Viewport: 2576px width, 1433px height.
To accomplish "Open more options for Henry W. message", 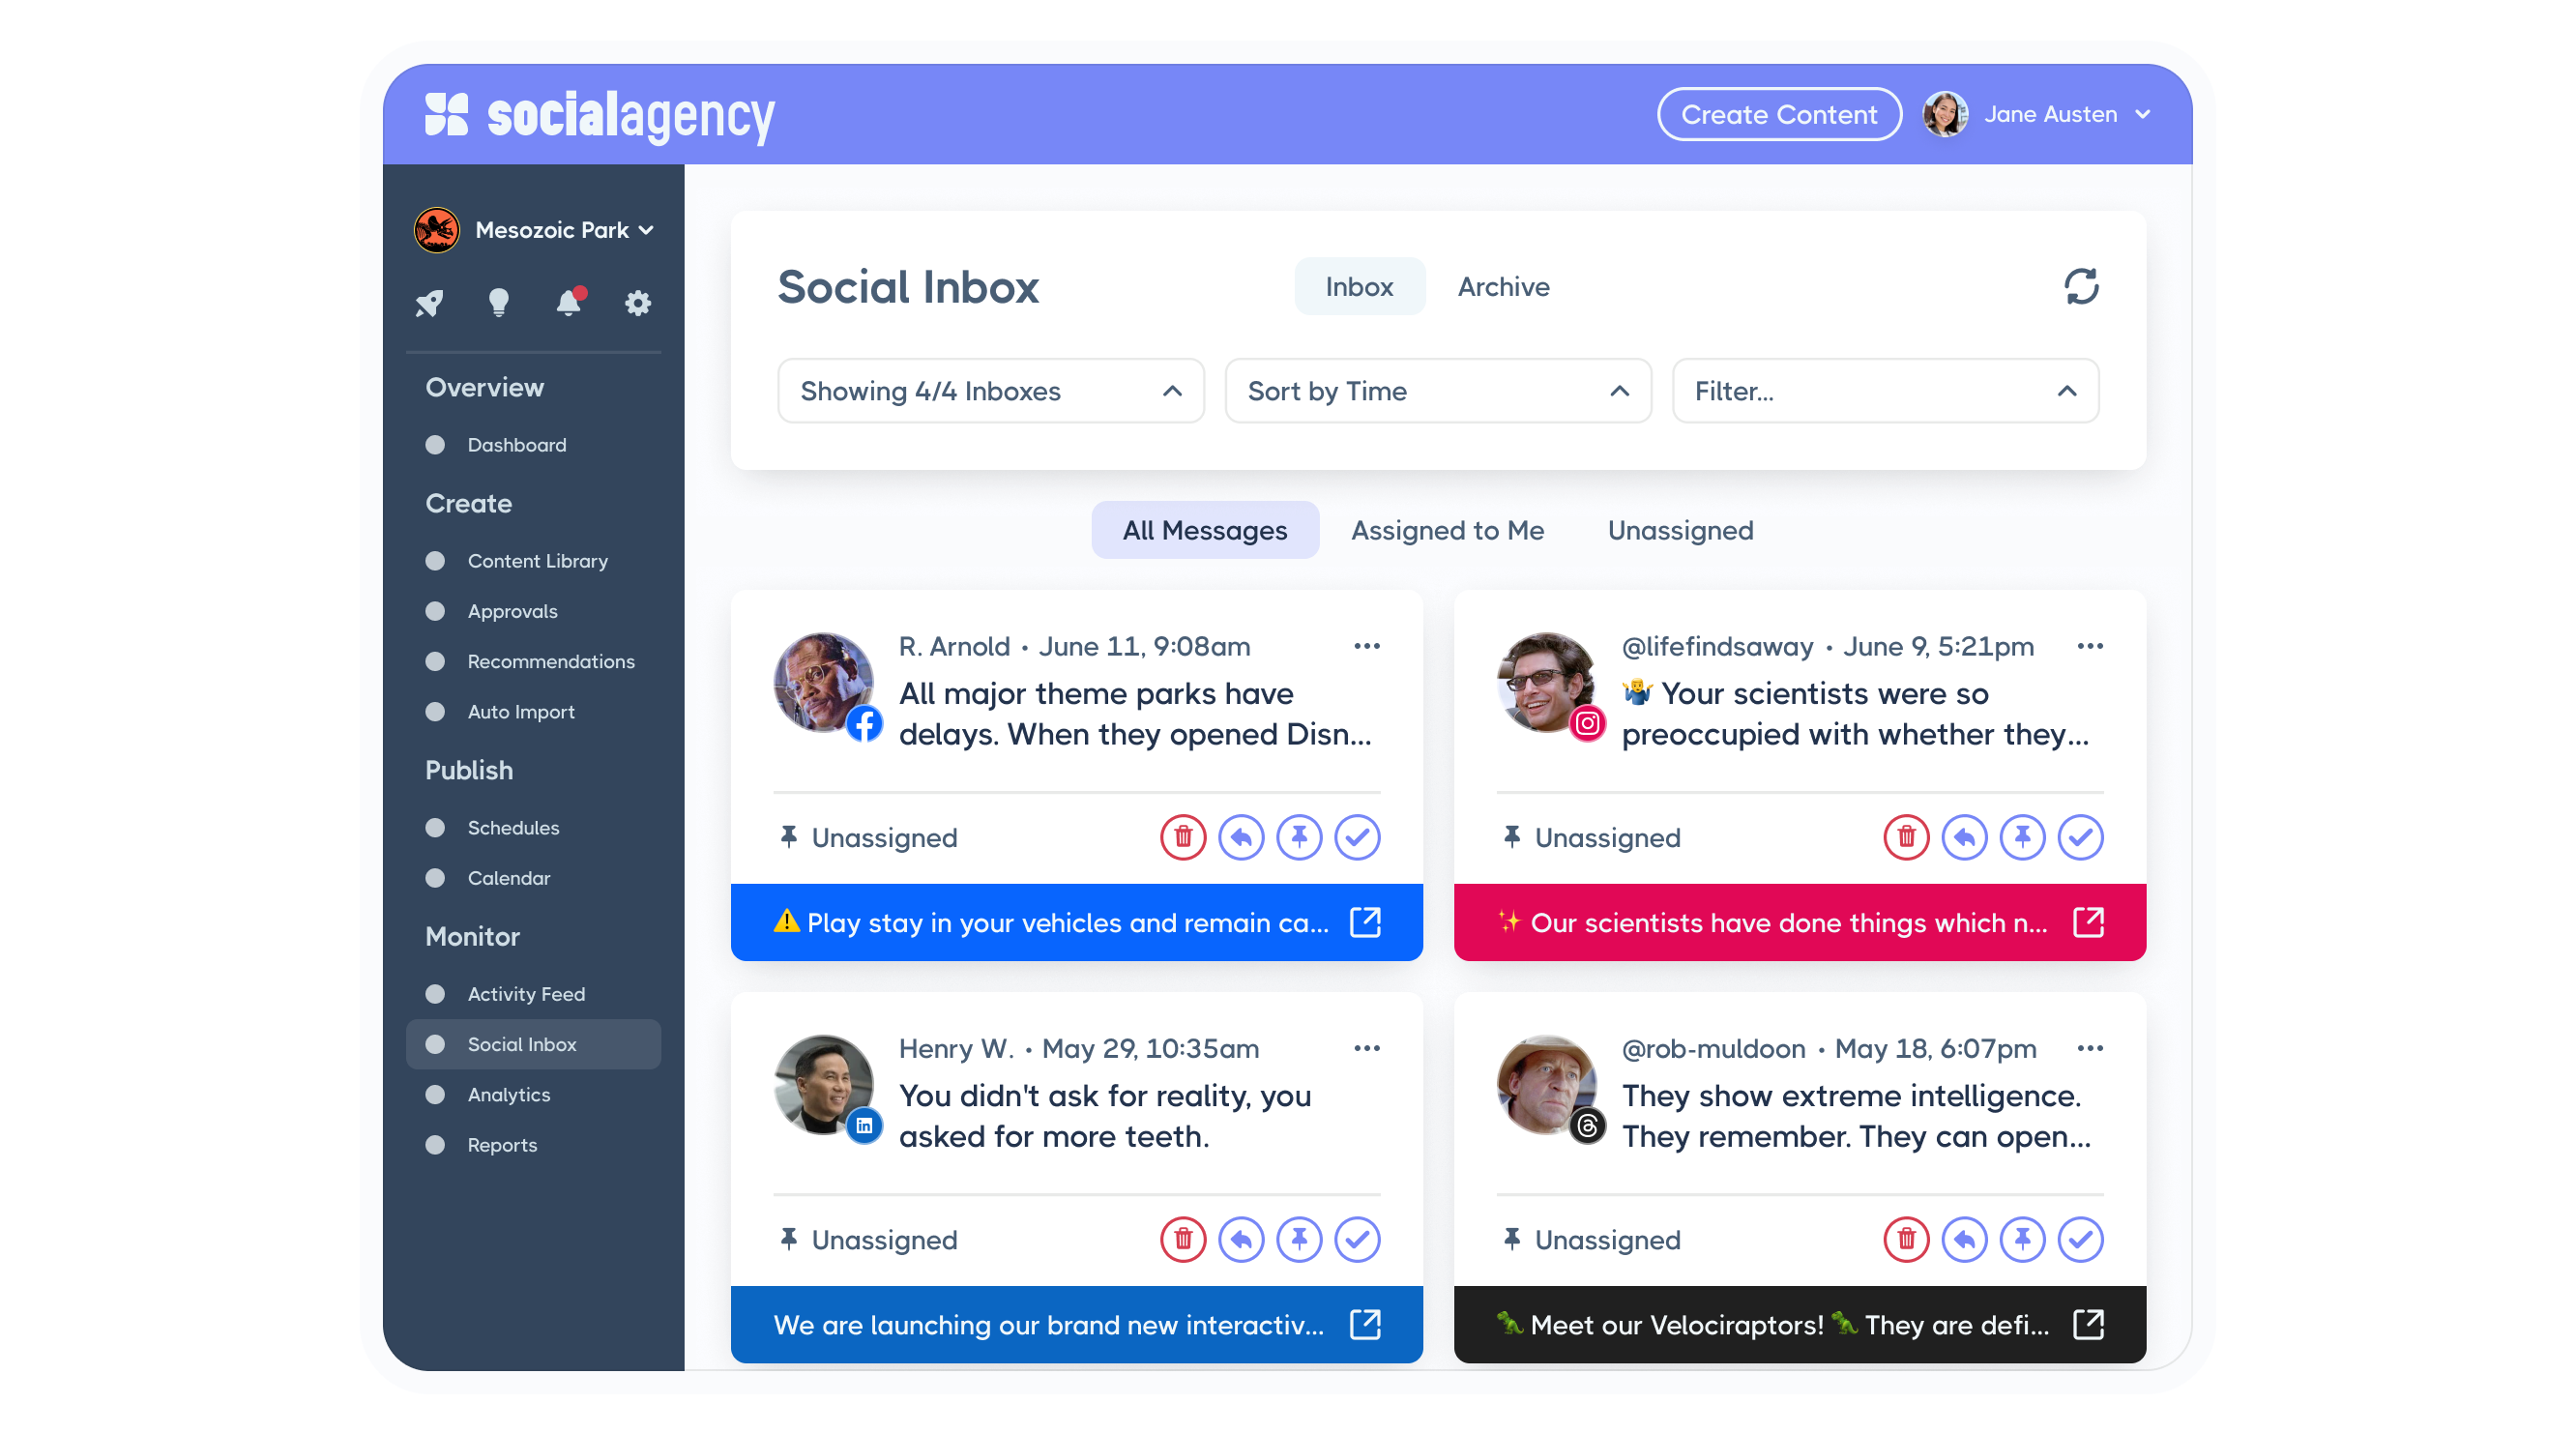I will (x=1366, y=1048).
